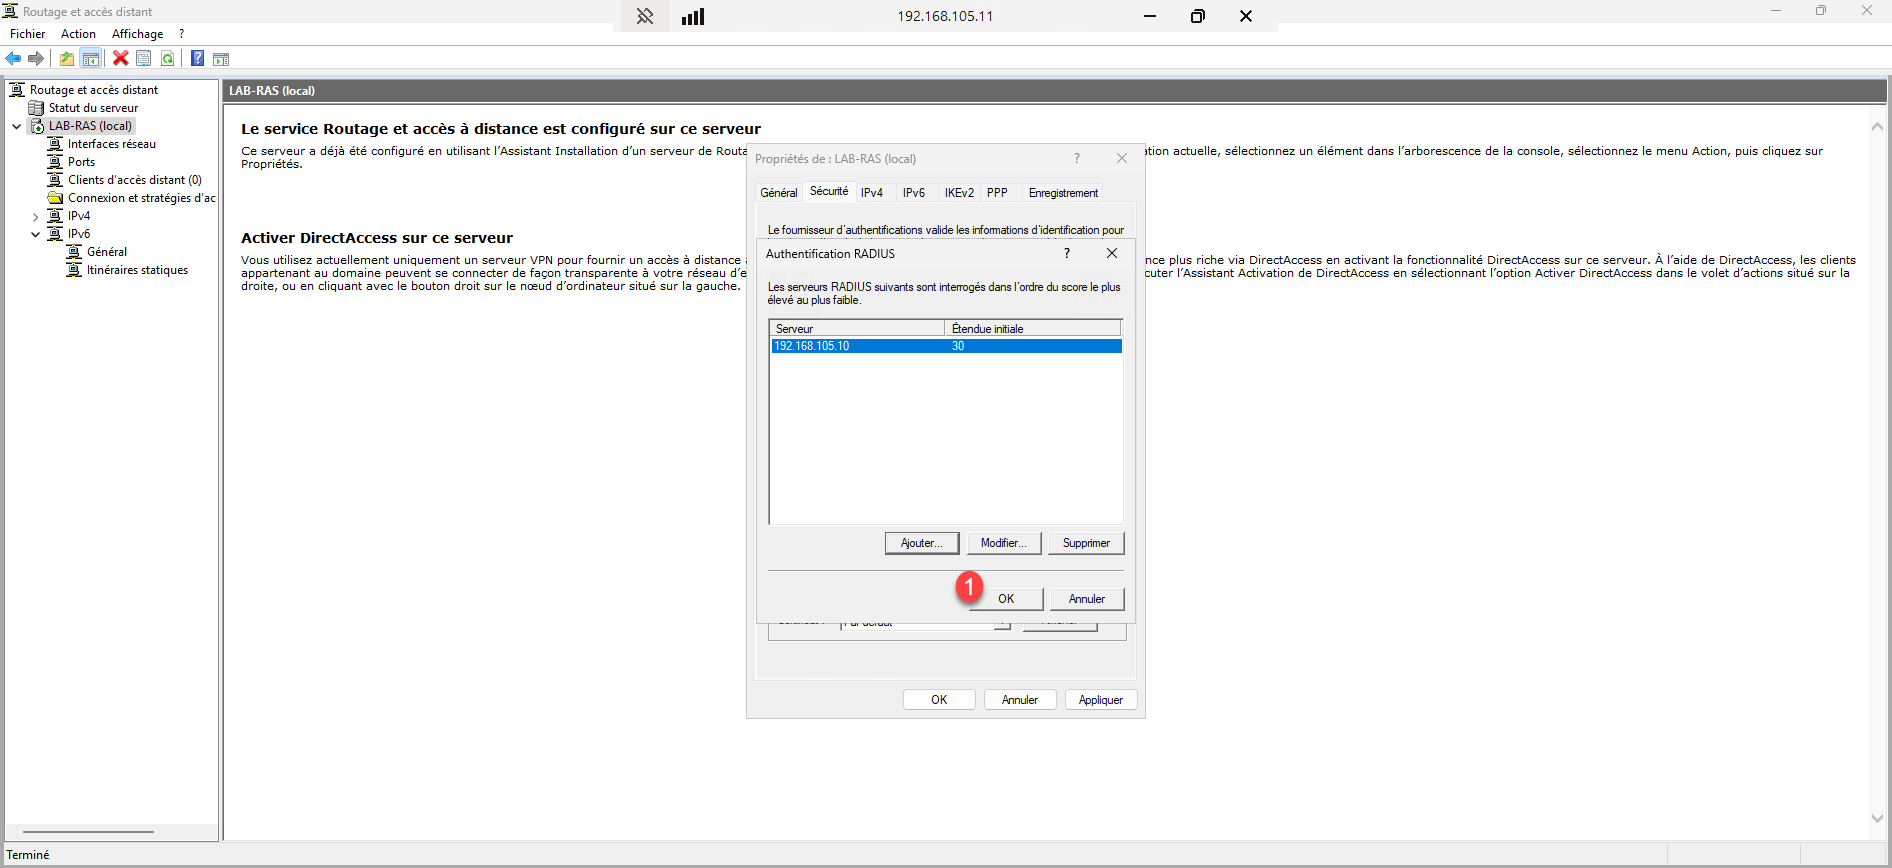Toggle the console tree pane icon
This screenshot has height=868, width=1892.
tap(91, 59)
